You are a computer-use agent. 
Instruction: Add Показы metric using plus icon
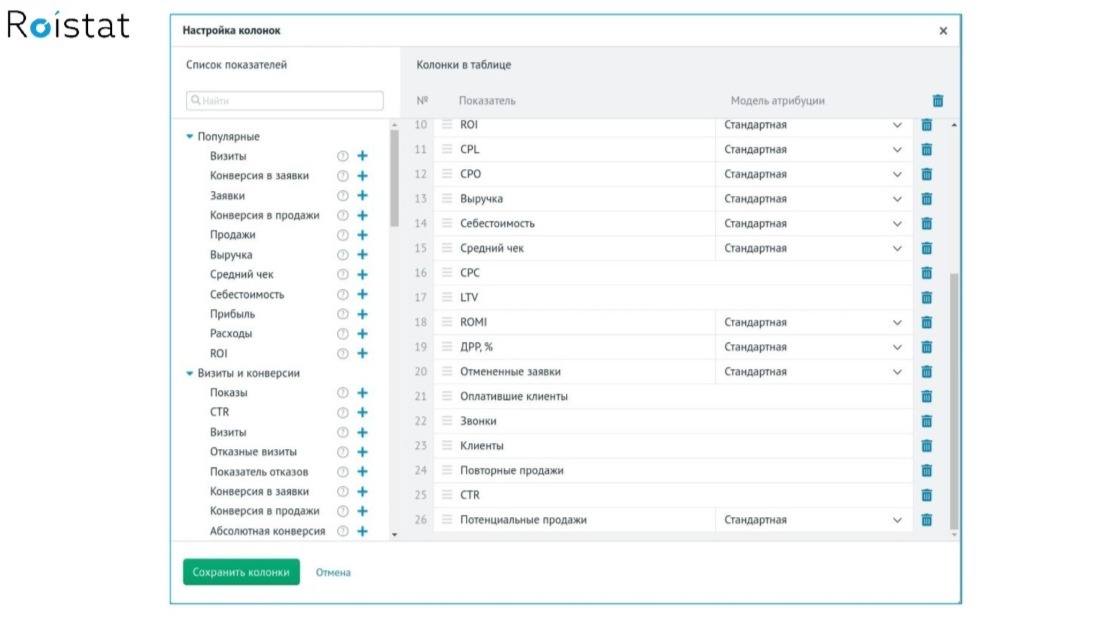tap(362, 393)
